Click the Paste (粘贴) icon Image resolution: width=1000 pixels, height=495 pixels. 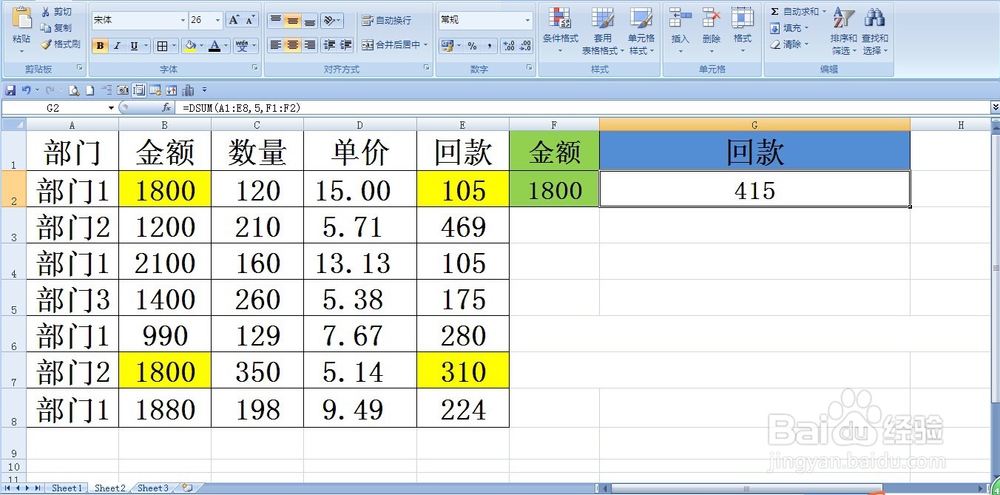tap(21, 18)
